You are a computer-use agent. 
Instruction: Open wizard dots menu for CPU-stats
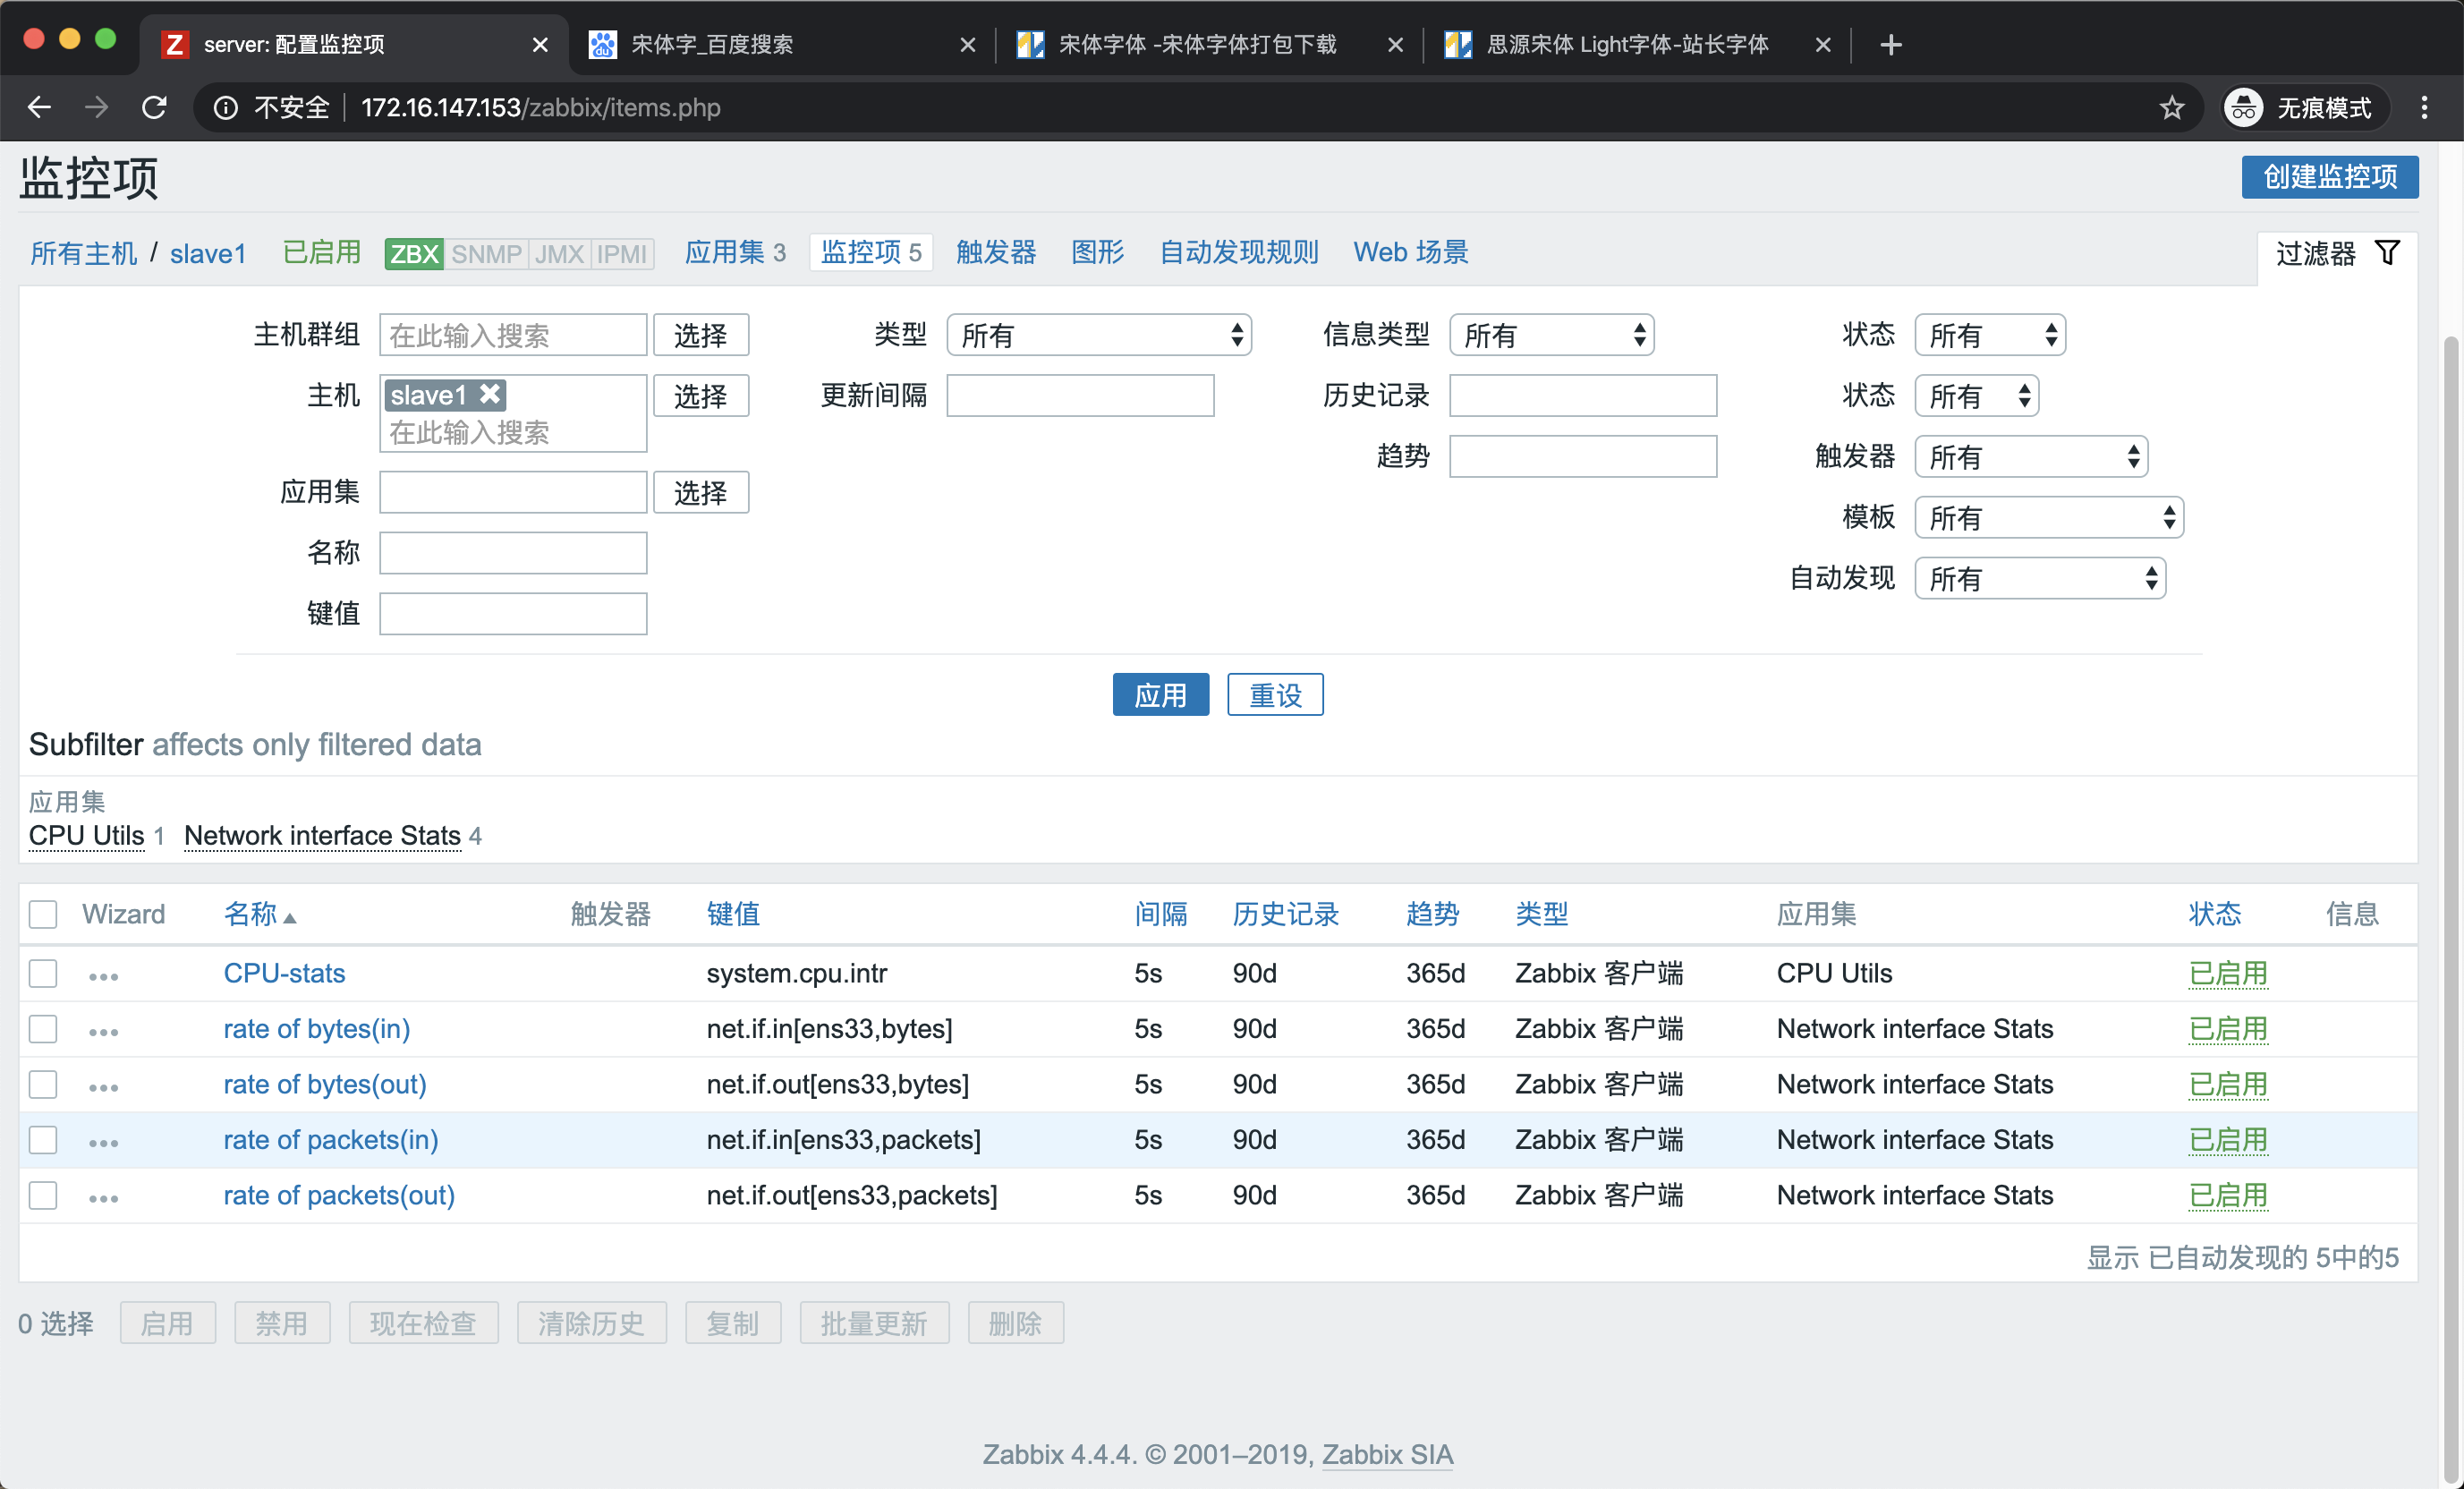103,976
